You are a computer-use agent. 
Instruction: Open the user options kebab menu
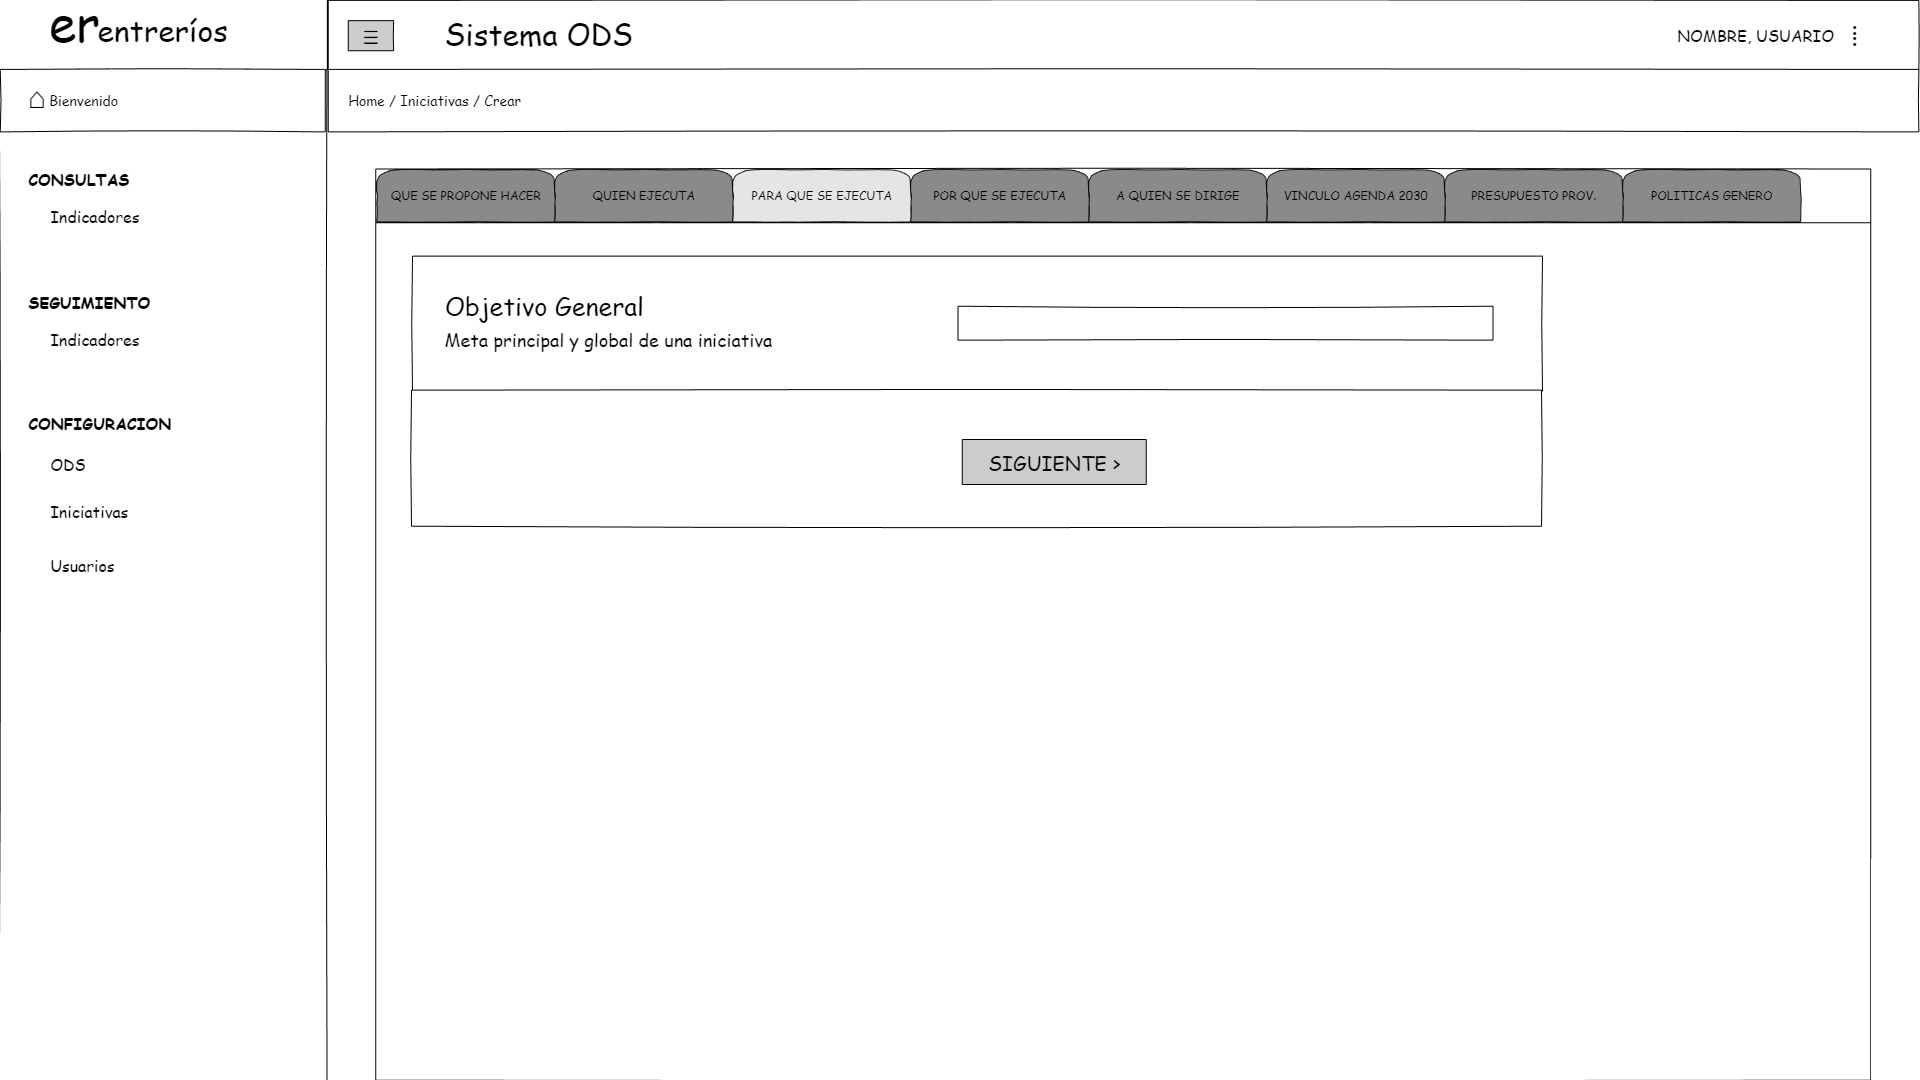click(1854, 36)
